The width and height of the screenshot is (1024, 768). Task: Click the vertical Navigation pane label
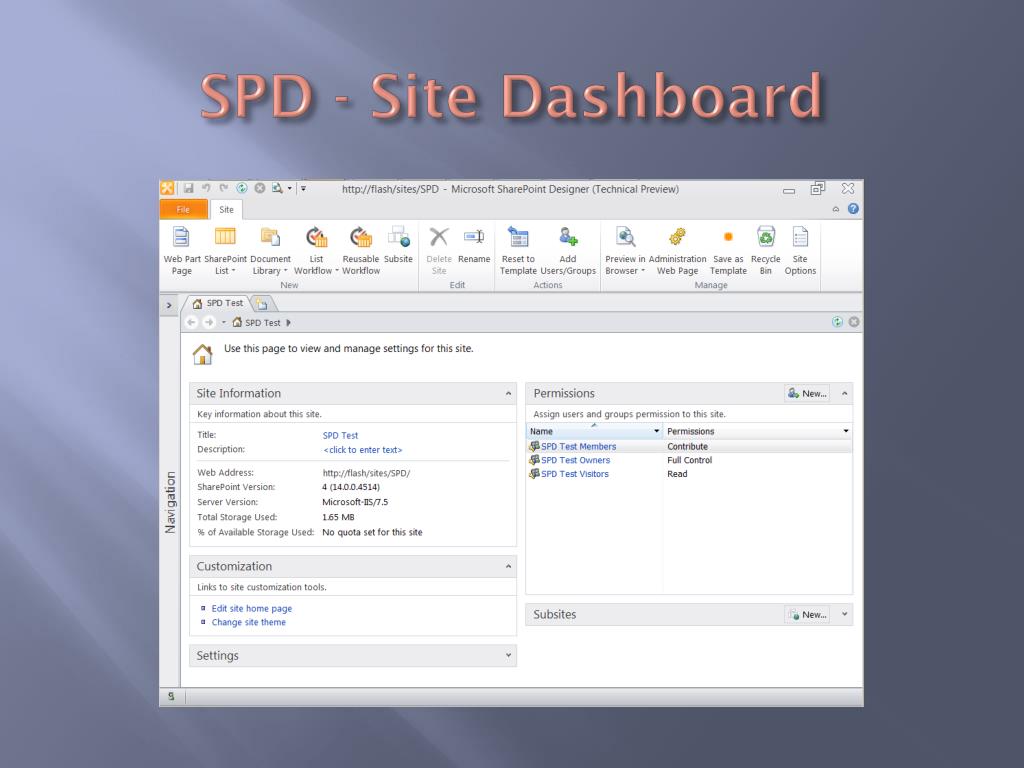point(170,502)
